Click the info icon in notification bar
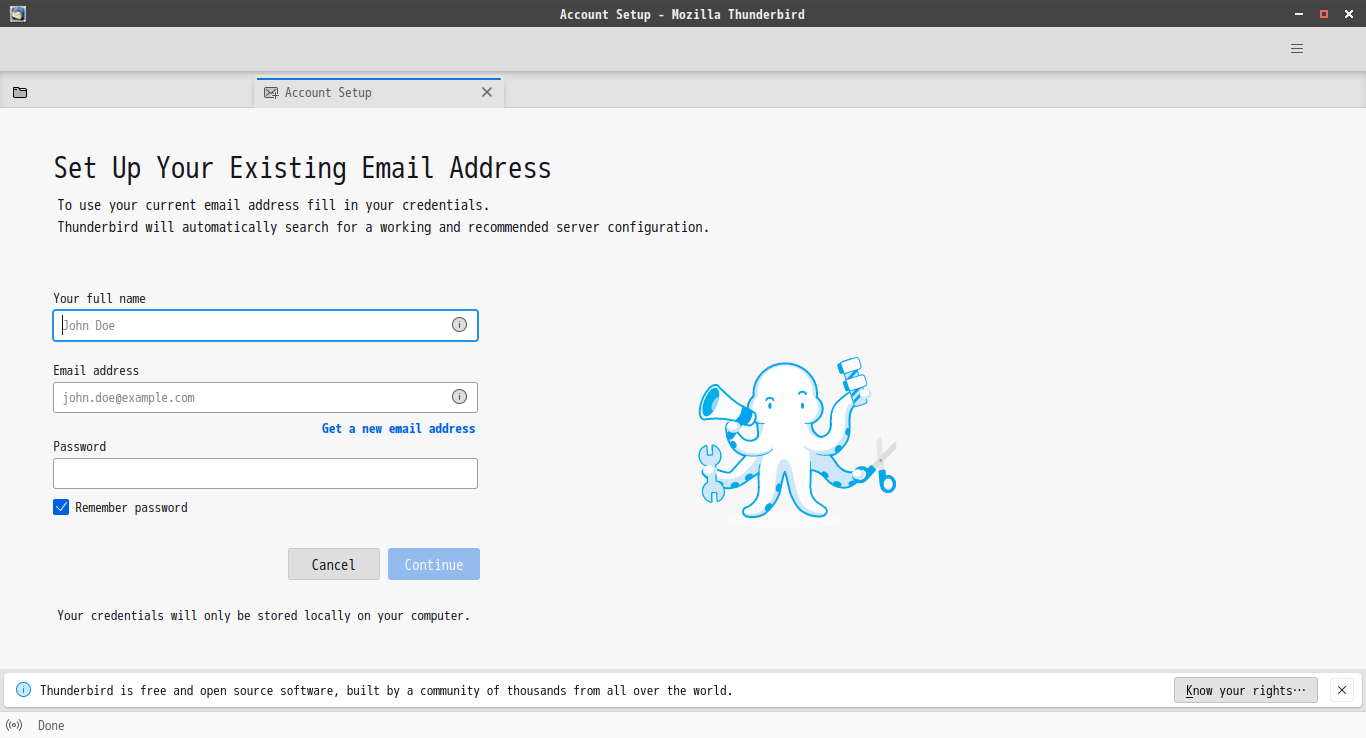This screenshot has height=738, width=1366. 24,690
